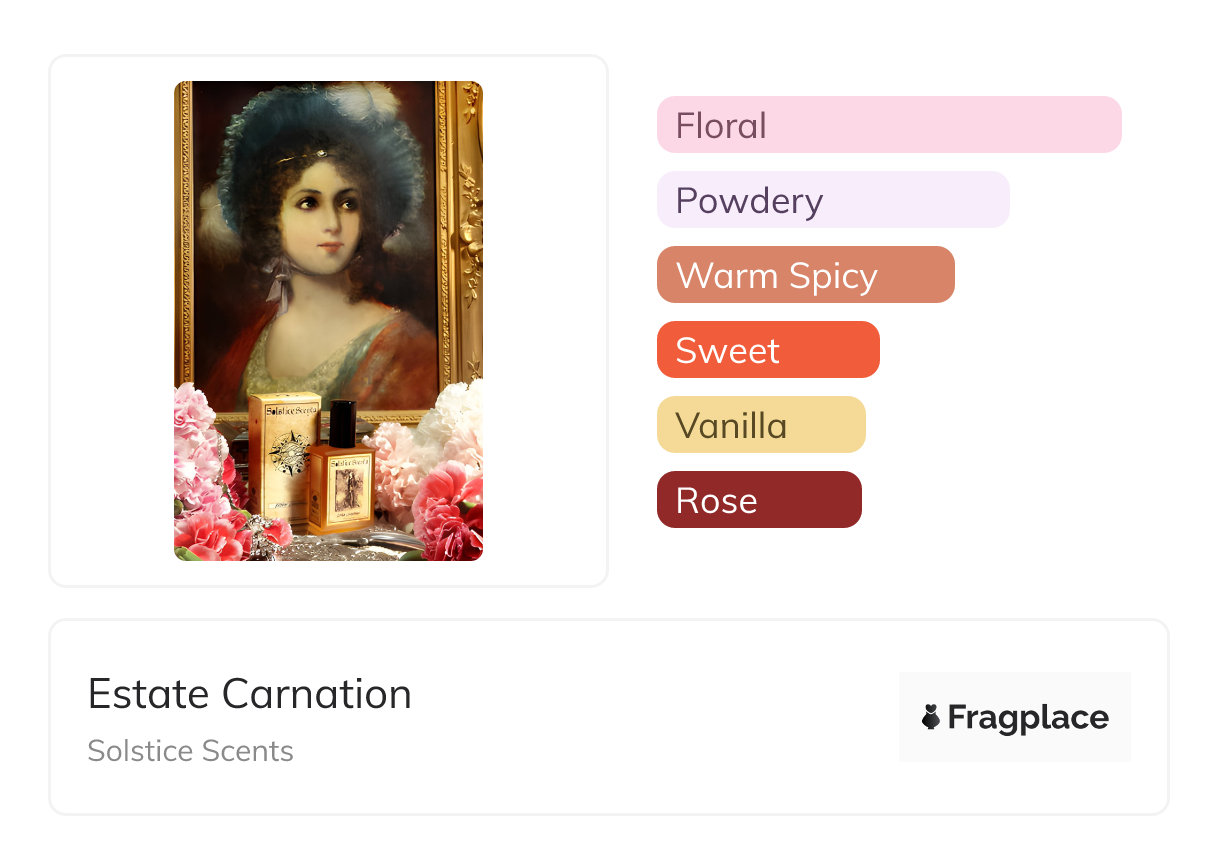This screenshot has width=1218, height=864.
Task: Click the black cap of perfume bottle
Action: tap(342, 423)
